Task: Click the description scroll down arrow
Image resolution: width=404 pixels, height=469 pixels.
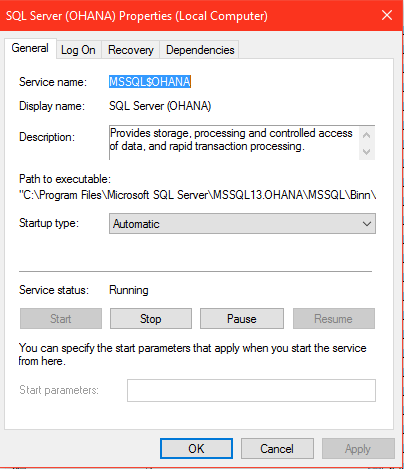Action: click(367, 152)
